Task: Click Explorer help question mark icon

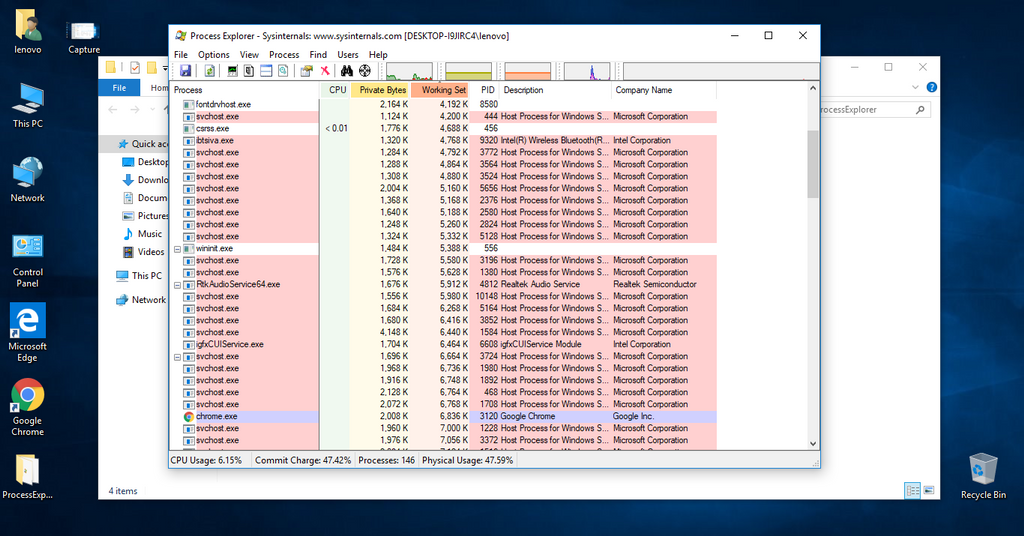Action: [931, 87]
